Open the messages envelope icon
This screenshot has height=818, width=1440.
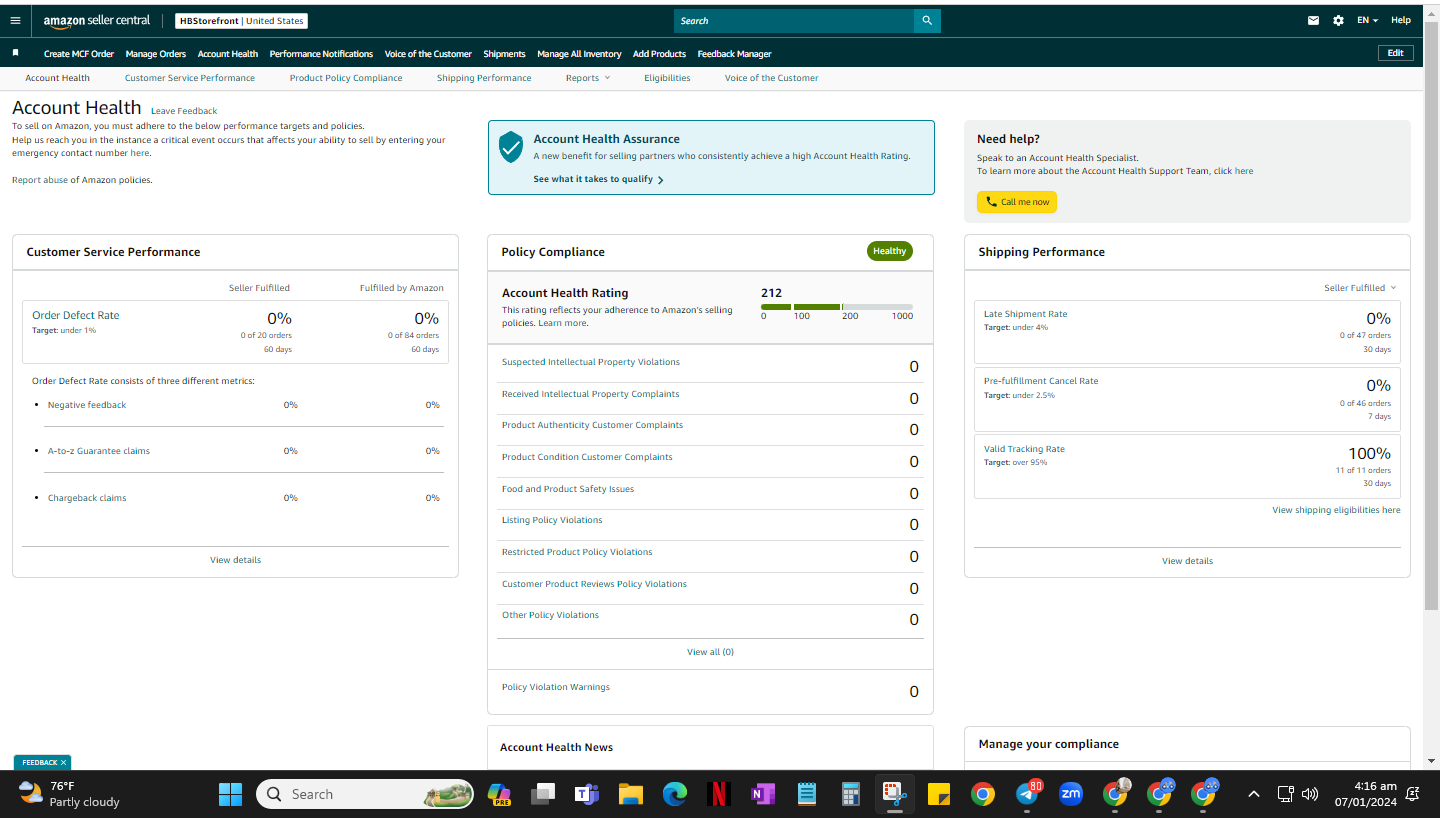[x=1313, y=20]
